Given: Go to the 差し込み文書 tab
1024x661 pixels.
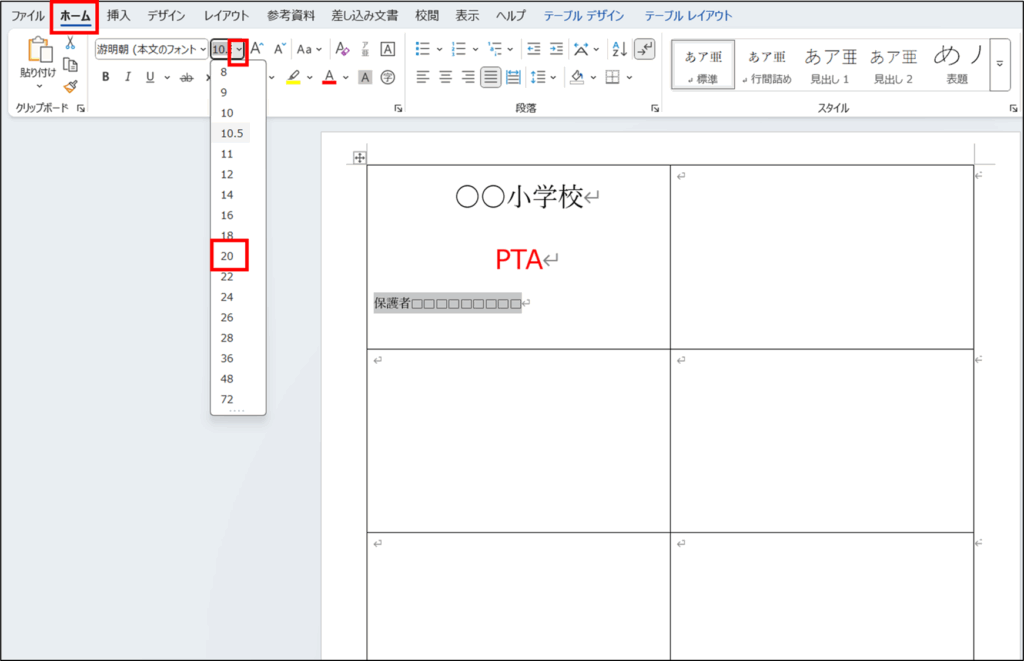Looking at the screenshot, I should [364, 15].
